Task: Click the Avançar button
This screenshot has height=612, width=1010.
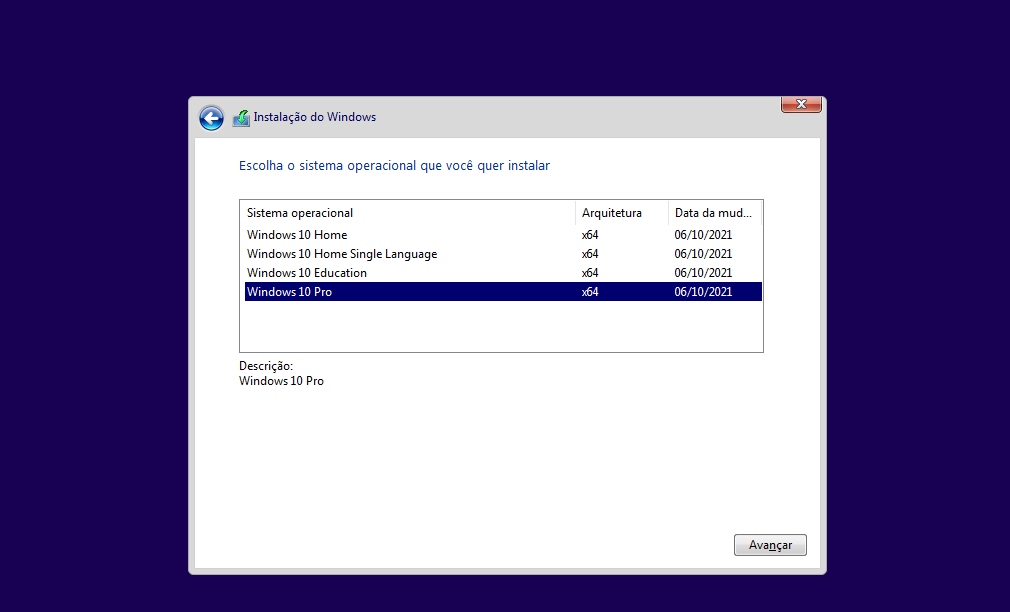Action: pyautogui.click(x=770, y=545)
